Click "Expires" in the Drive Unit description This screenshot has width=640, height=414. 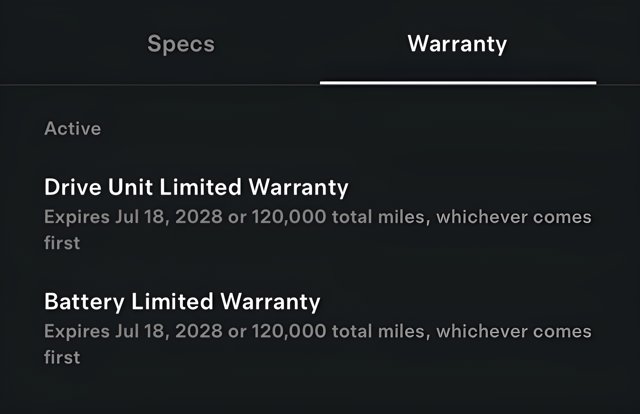[75, 217]
